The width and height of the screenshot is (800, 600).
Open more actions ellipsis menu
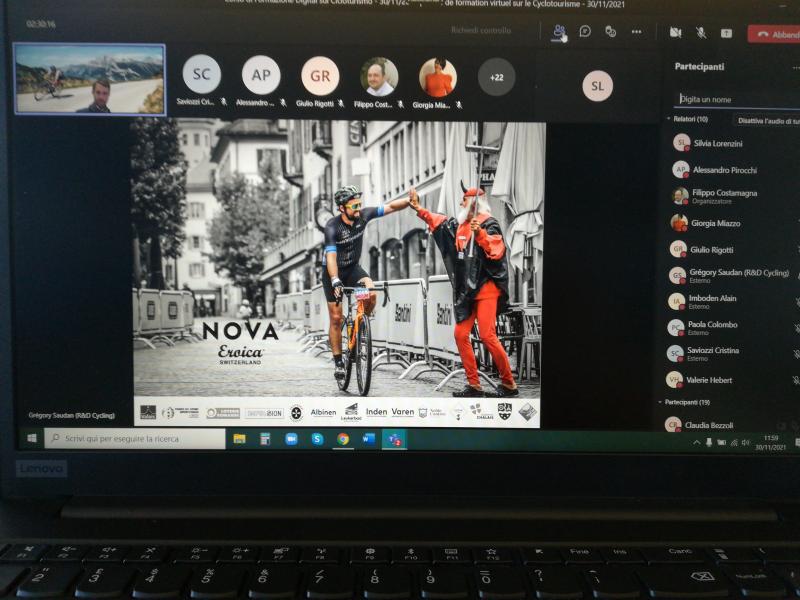636,32
